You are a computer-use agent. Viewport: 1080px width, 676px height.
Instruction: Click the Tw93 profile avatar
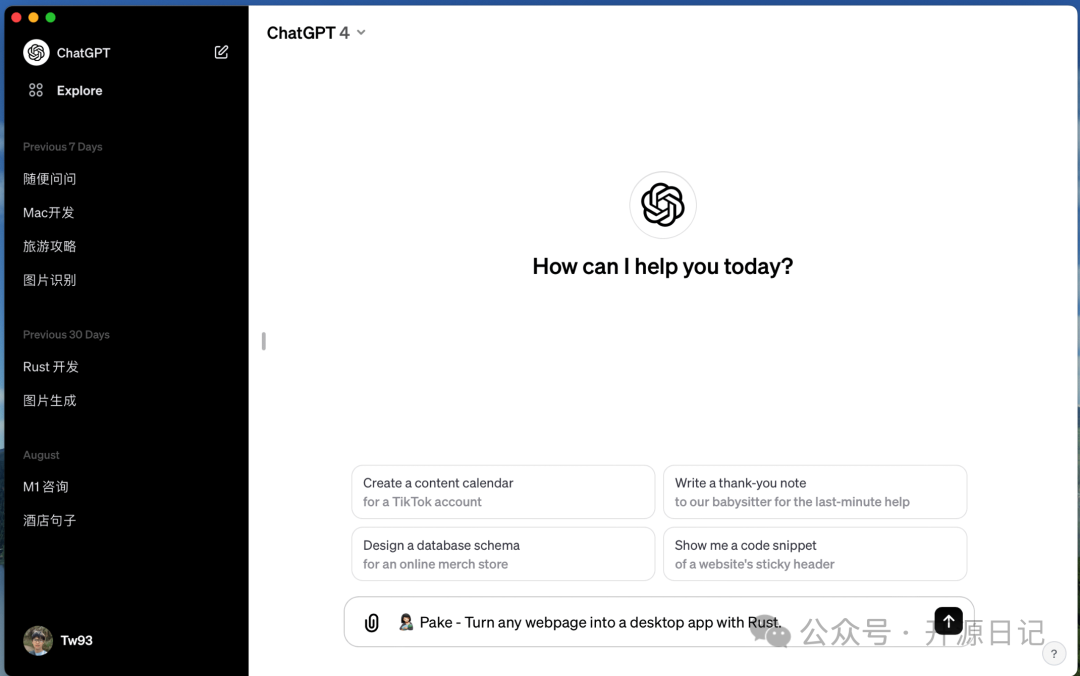coord(38,640)
